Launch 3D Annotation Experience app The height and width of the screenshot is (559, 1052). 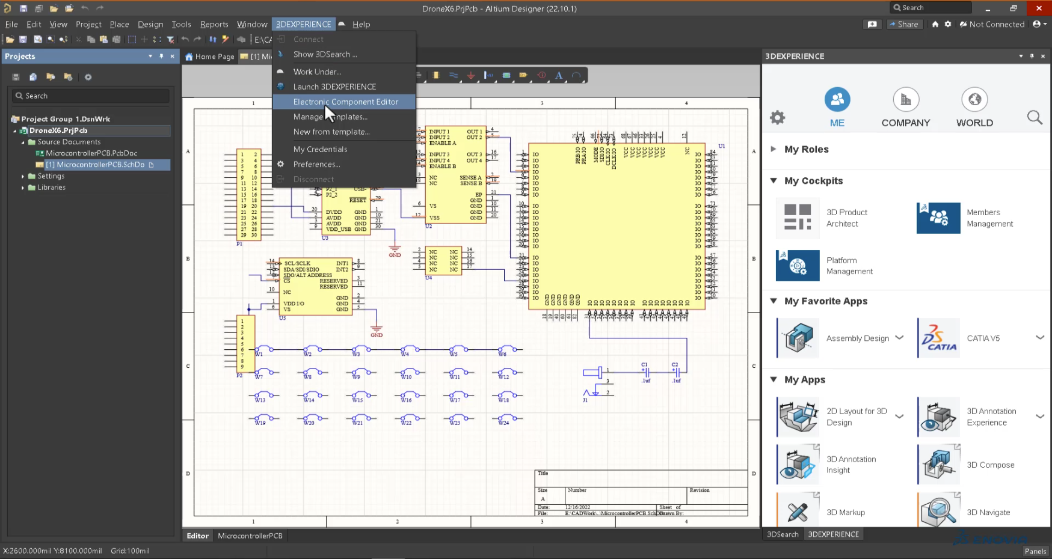938,417
